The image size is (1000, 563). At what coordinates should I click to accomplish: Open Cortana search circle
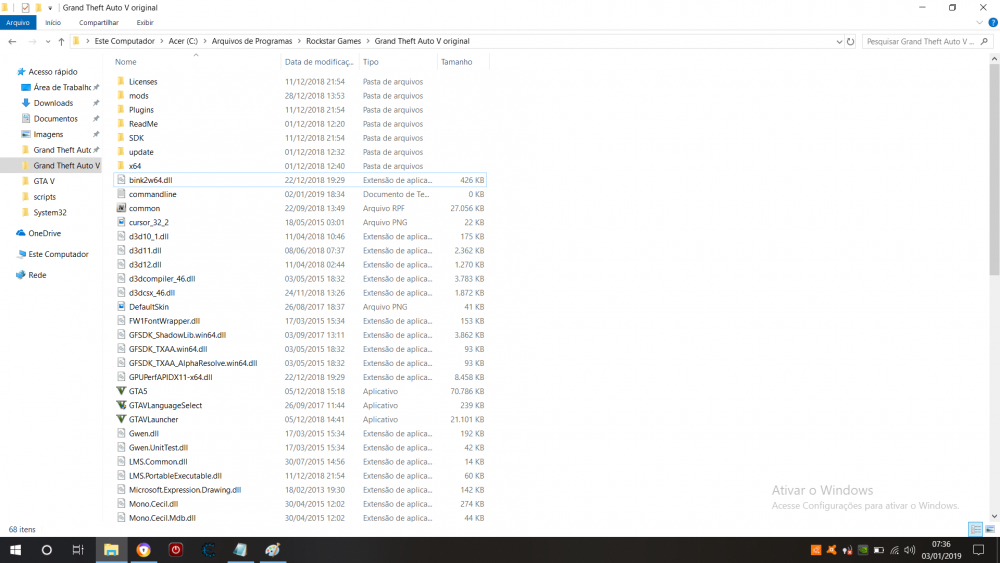click(x=47, y=550)
